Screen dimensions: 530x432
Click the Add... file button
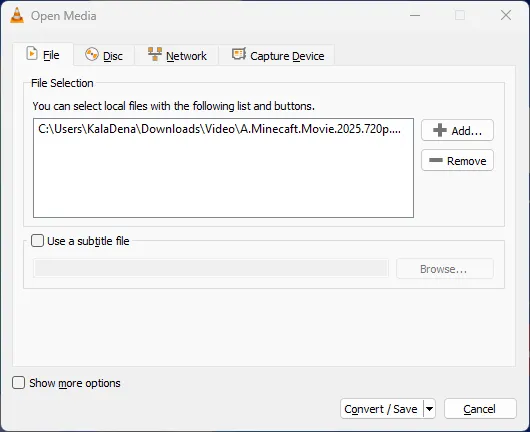tap(457, 130)
